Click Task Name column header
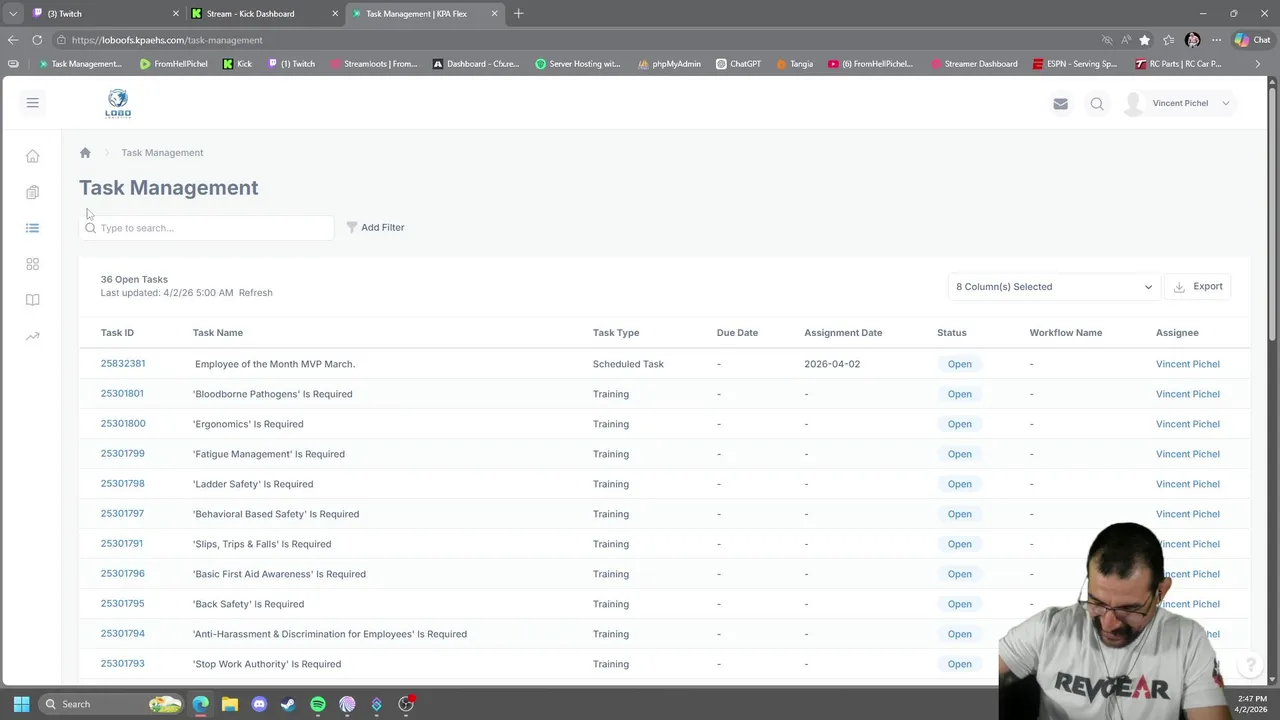The width and height of the screenshot is (1280, 720). [x=218, y=333]
